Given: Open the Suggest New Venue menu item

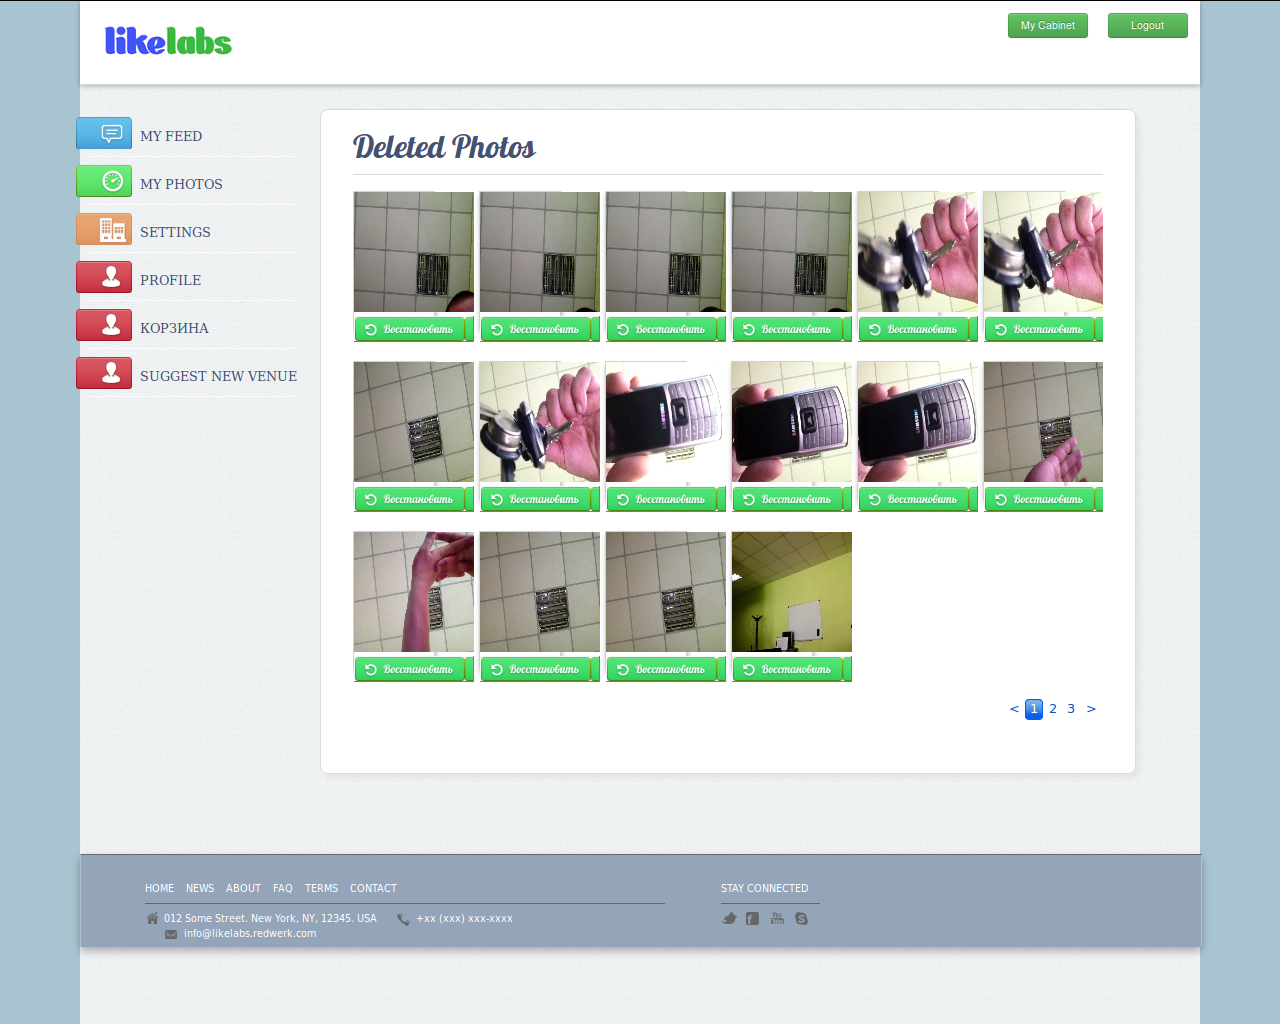Looking at the screenshot, I should (218, 376).
